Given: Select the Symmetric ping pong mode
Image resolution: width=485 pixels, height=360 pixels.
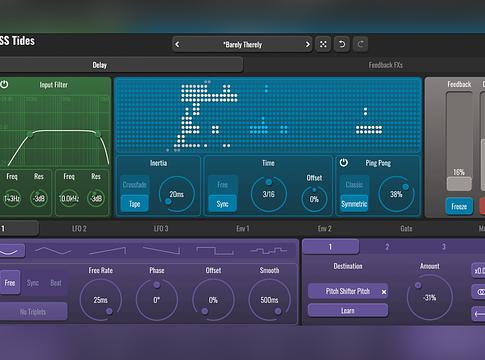Looking at the screenshot, I should point(354,204).
